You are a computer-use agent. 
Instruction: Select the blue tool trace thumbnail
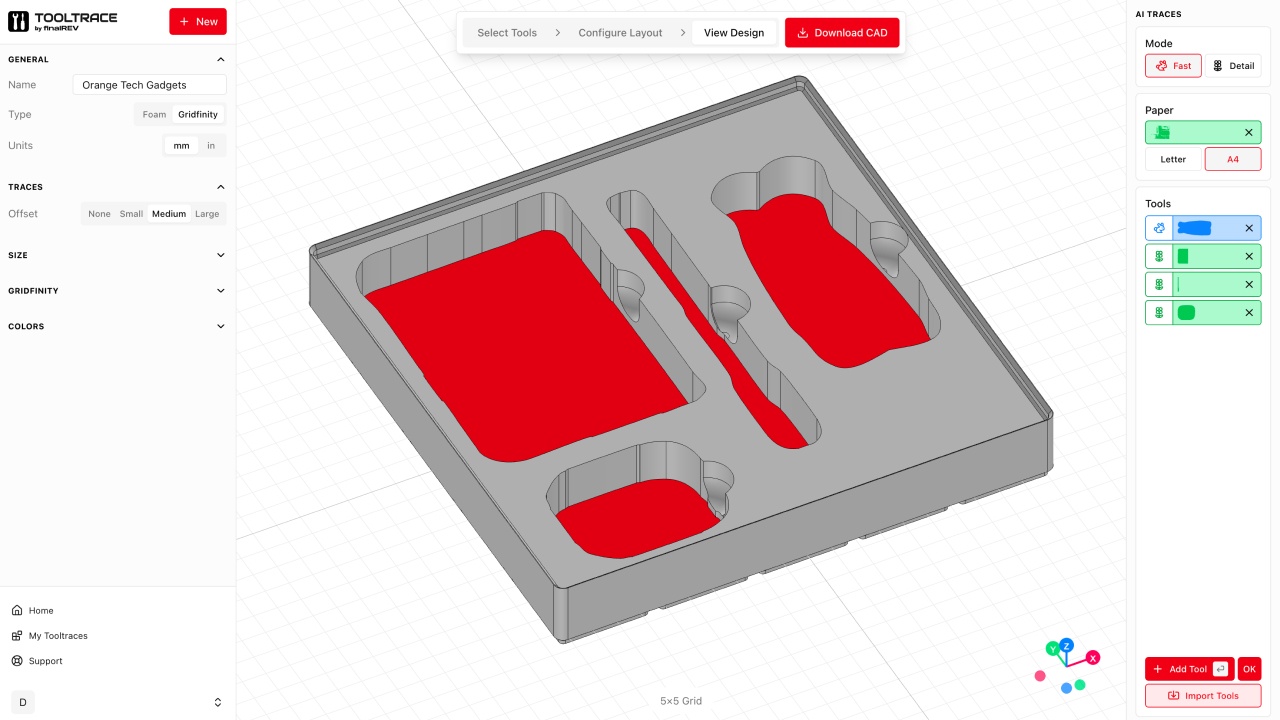[1194, 228]
